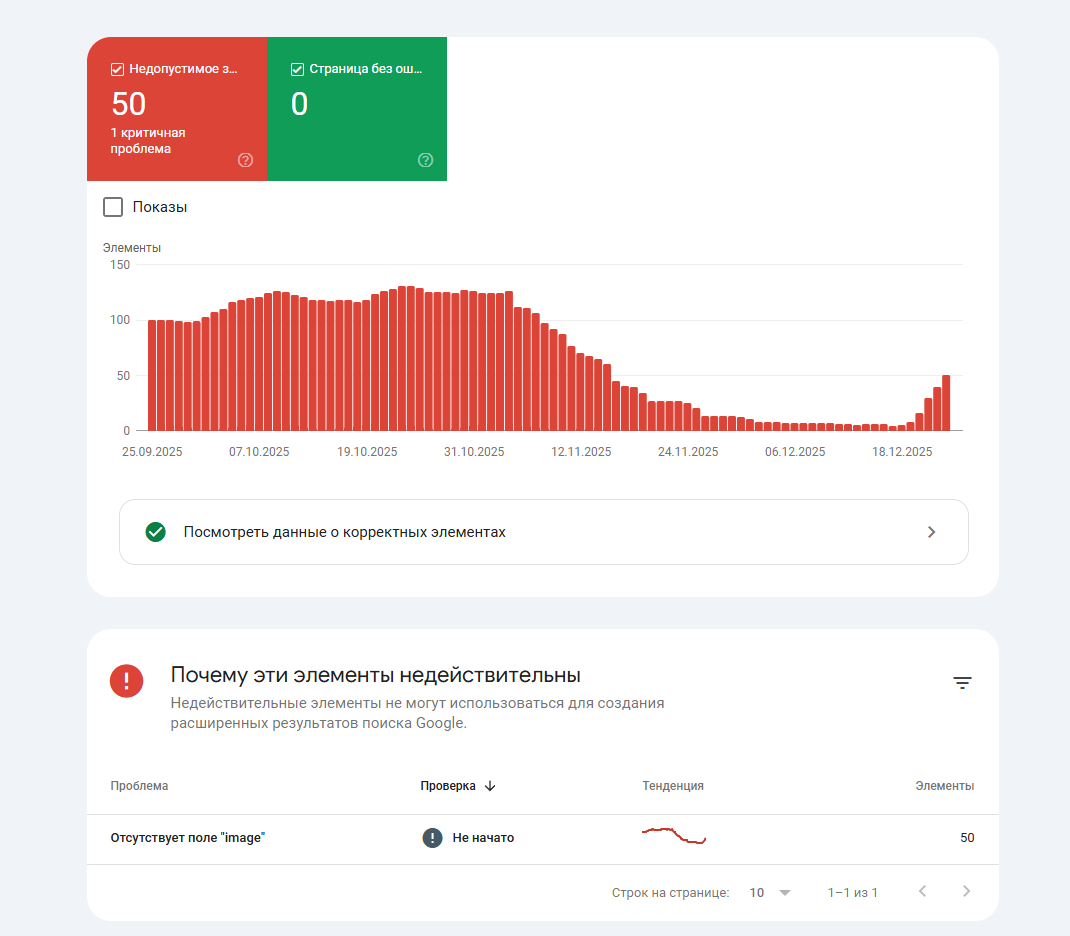1070x936 pixels.
Task: Go to previous page of results
Action: coord(922,892)
